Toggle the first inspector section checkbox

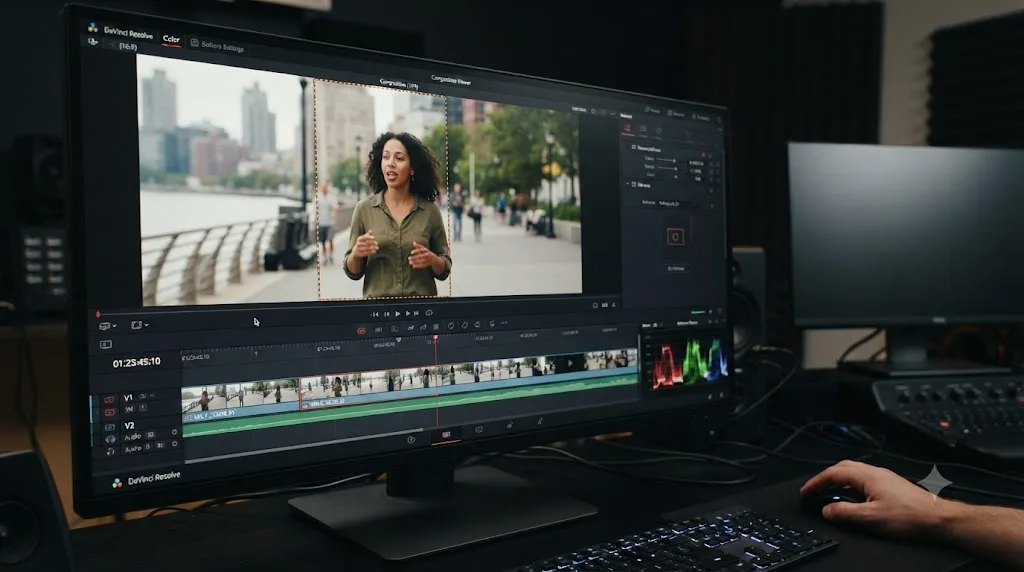click(633, 148)
